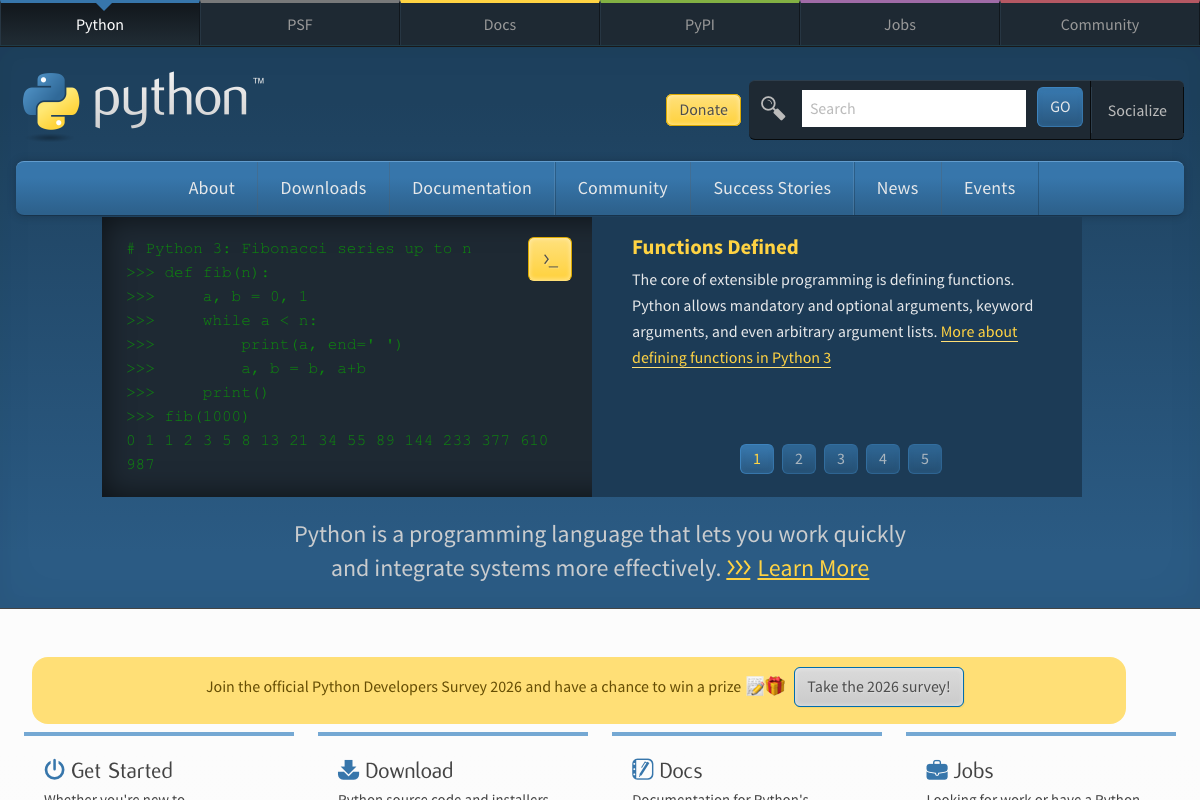Click the Jobs briefcase icon
1200x800 pixels.
click(x=936, y=770)
